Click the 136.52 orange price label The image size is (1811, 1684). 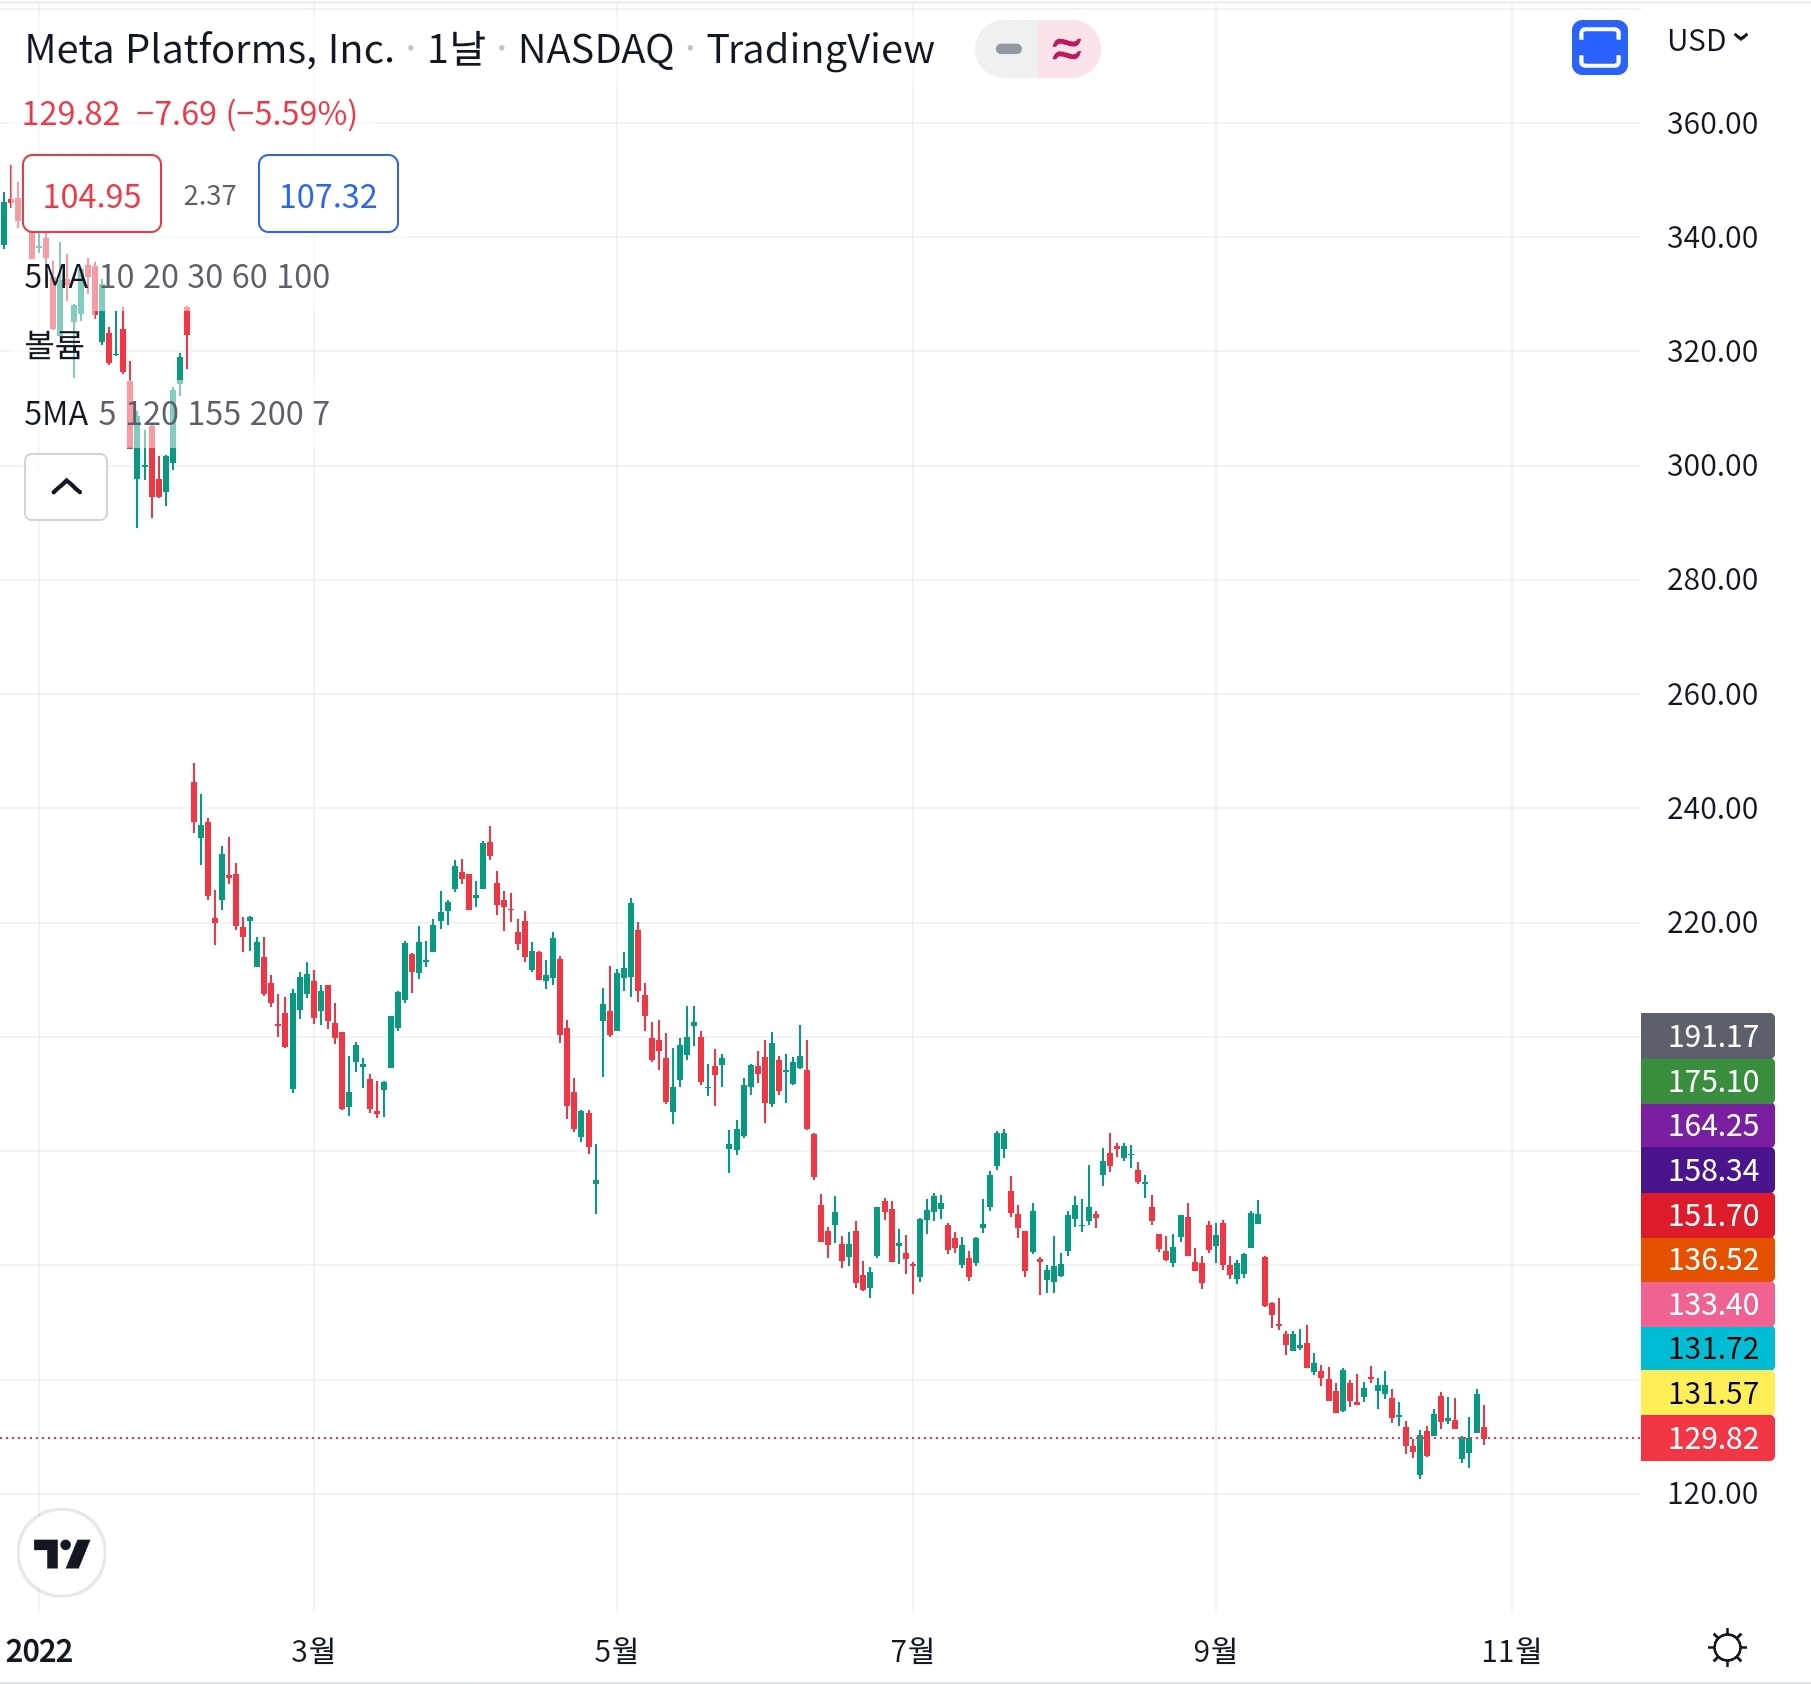(x=1708, y=1259)
